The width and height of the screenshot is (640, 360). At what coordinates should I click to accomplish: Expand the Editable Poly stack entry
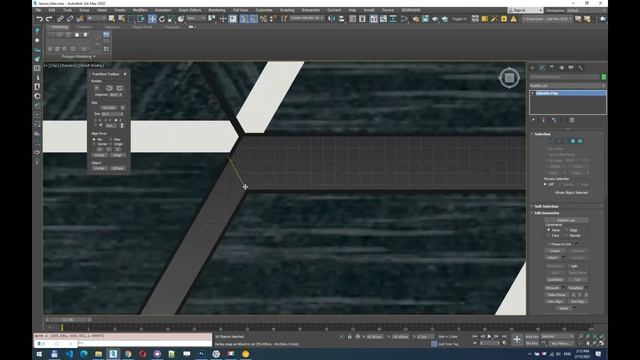coord(533,93)
